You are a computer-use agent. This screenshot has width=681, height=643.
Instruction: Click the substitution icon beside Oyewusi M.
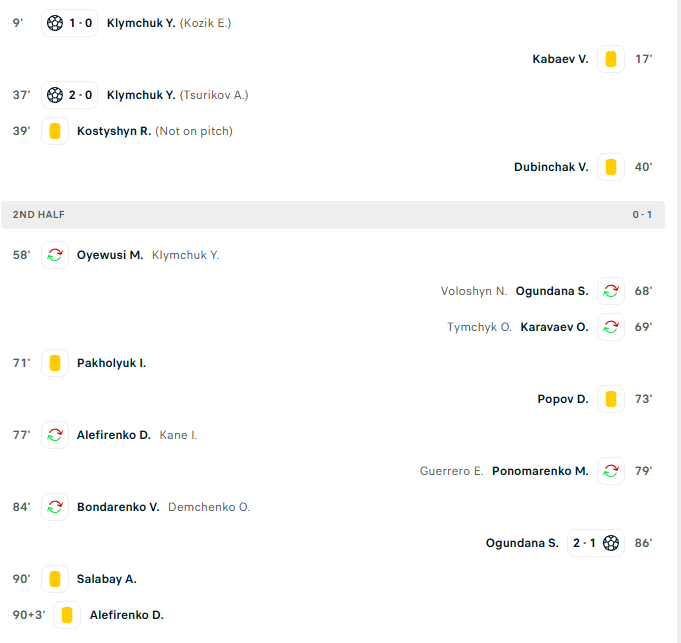point(55,255)
